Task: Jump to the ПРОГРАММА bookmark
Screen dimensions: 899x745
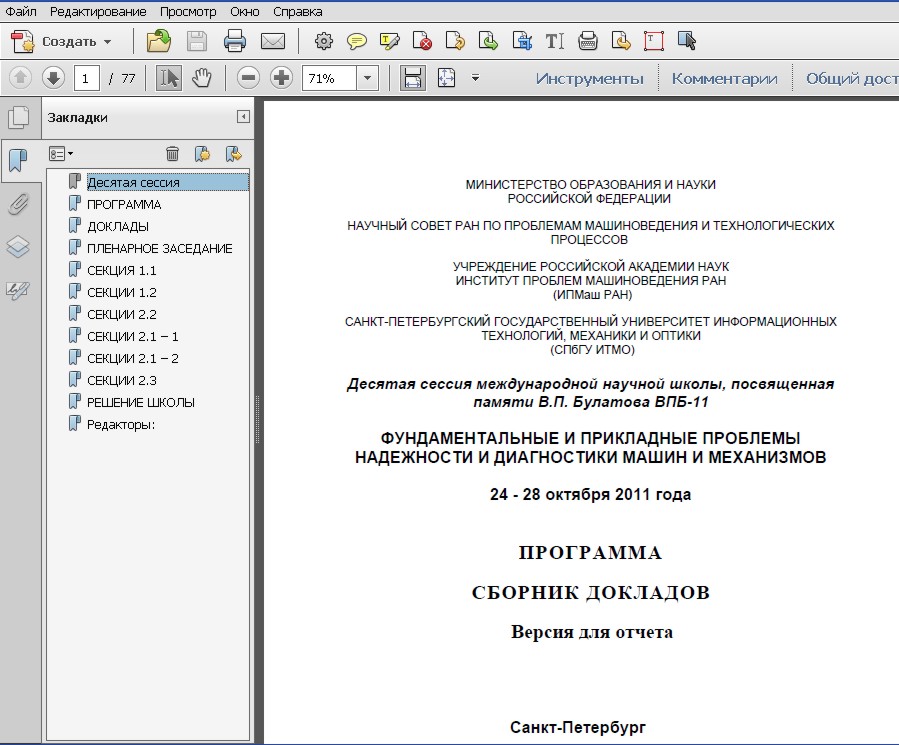Action: (124, 204)
